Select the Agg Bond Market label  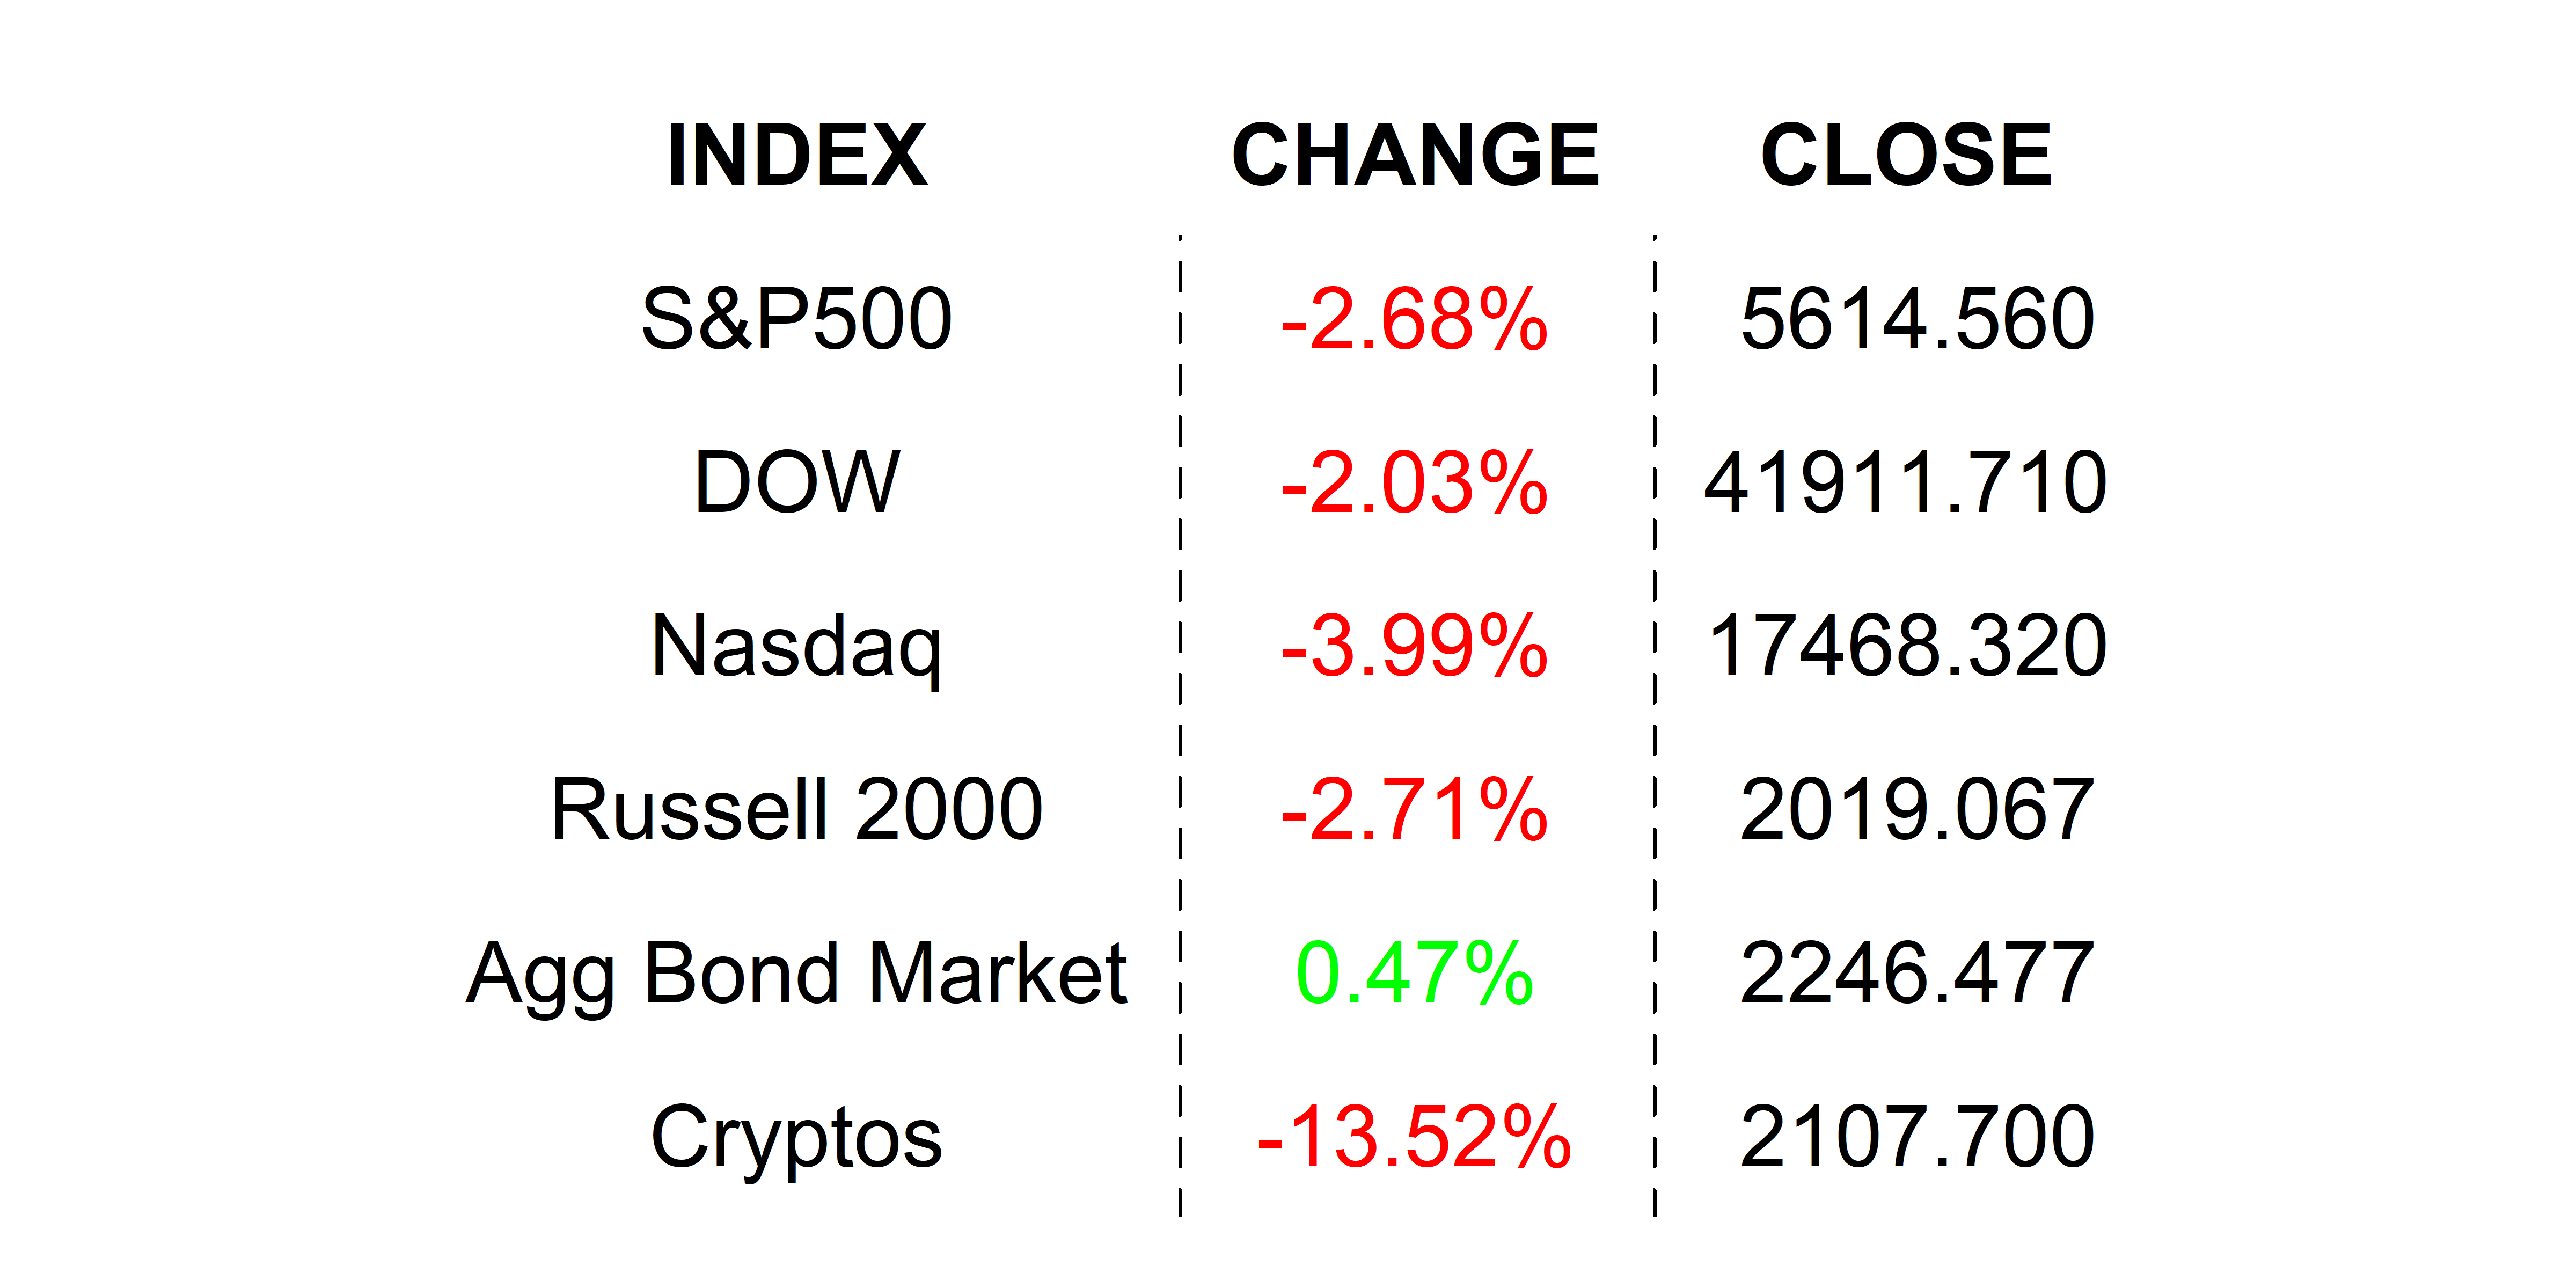click(797, 973)
